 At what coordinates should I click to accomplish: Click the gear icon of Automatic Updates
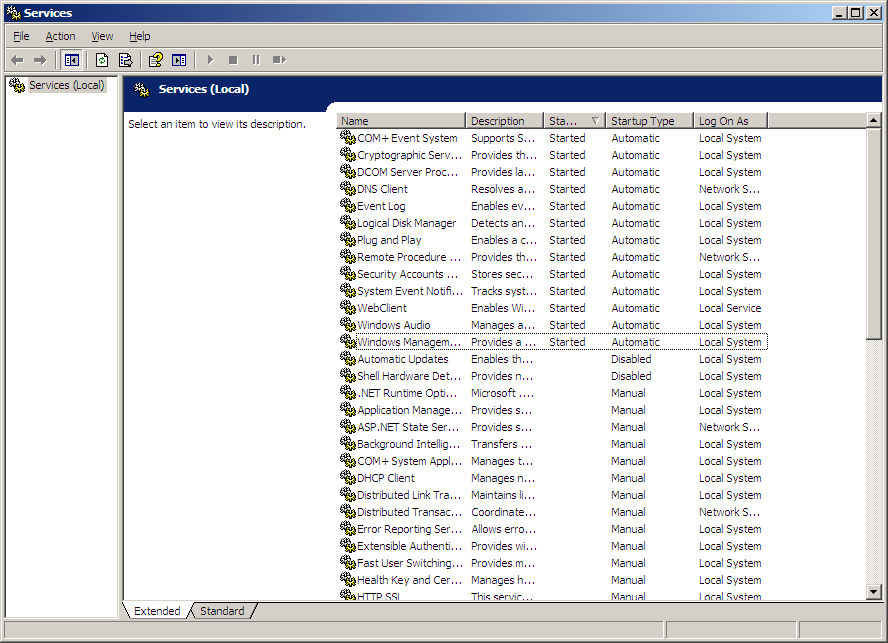click(x=348, y=359)
